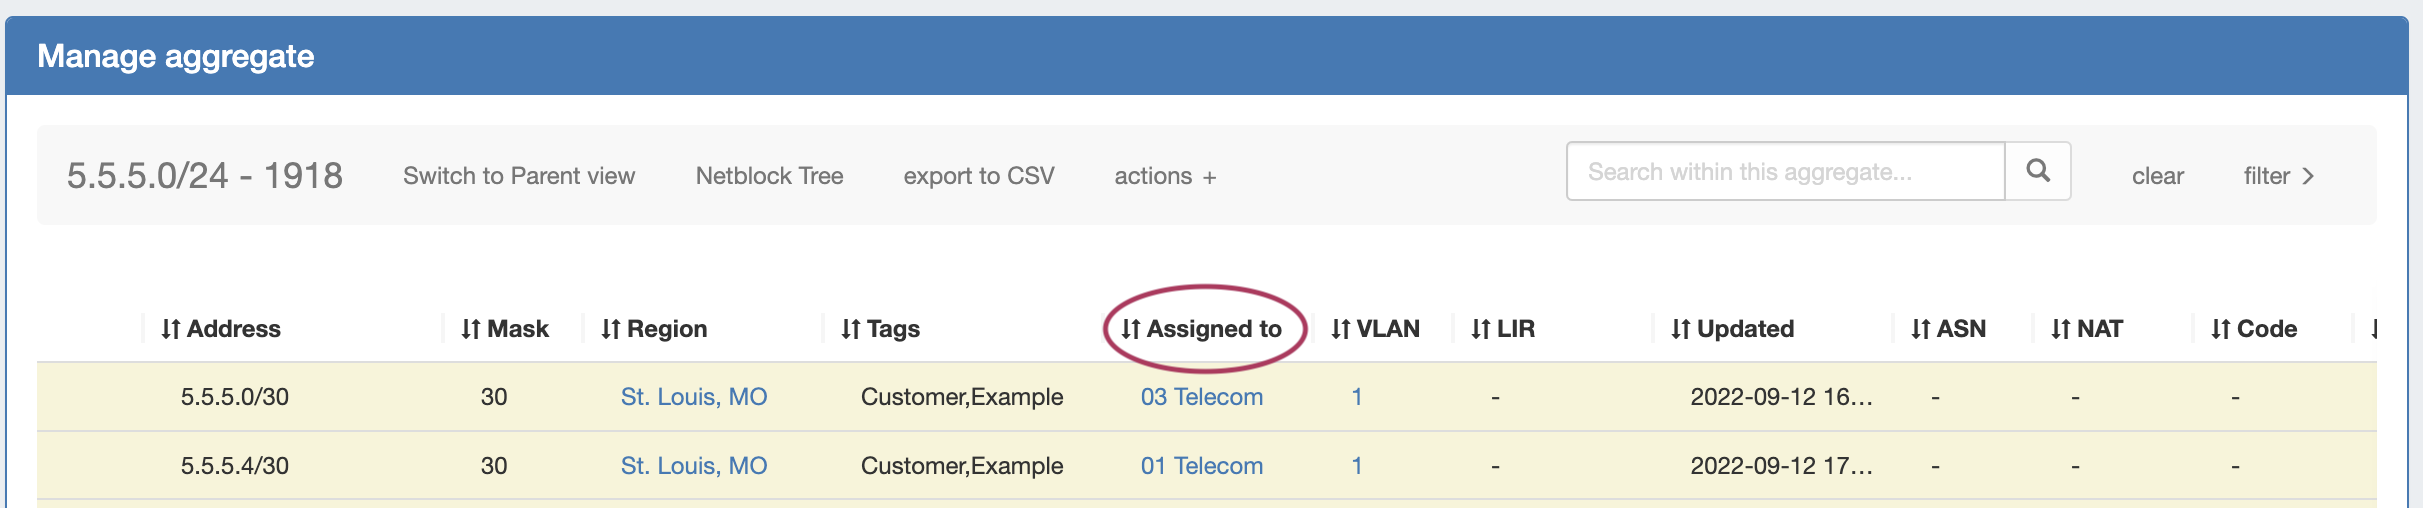This screenshot has height=508, width=2423.
Task: Click export to CSV
Action: (979, 176)
